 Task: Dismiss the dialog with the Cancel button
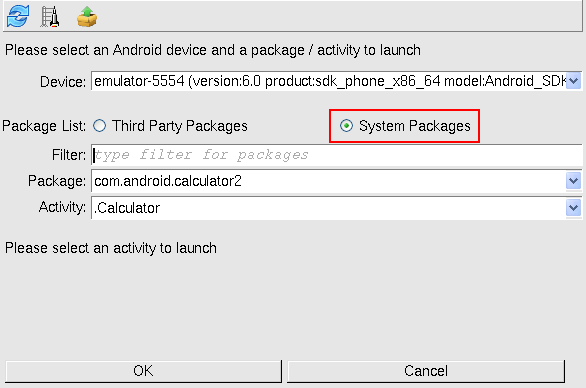click(x=426, y=371)
